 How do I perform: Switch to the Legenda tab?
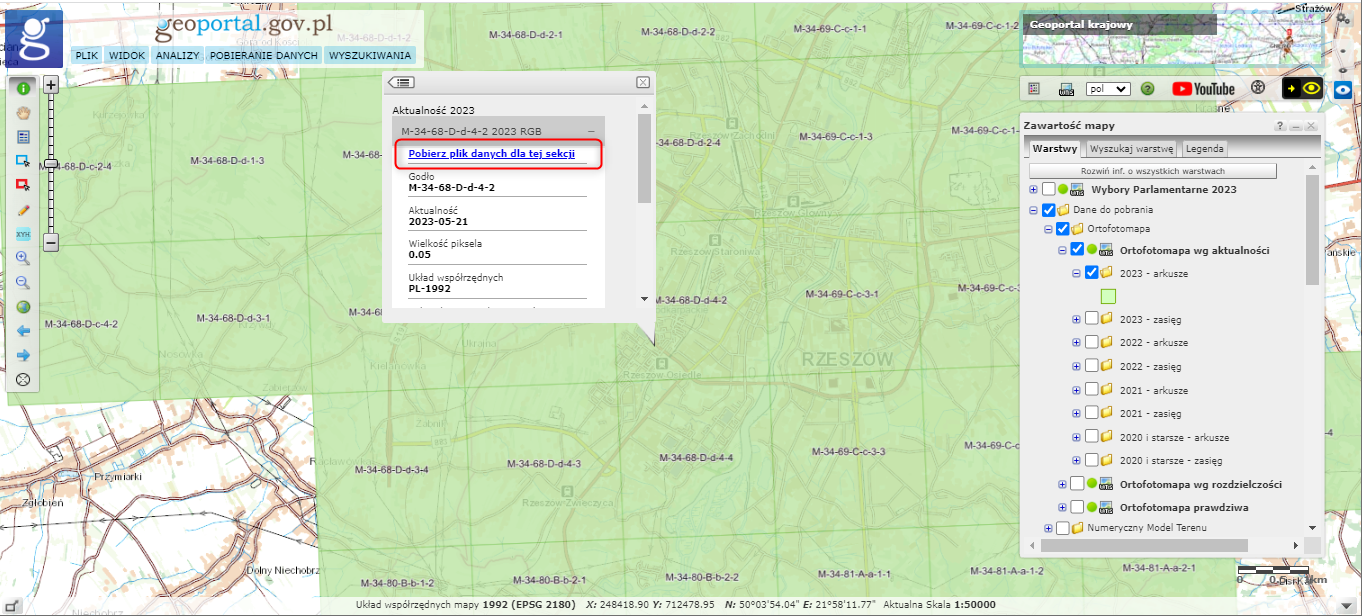tap(1203, 149)
